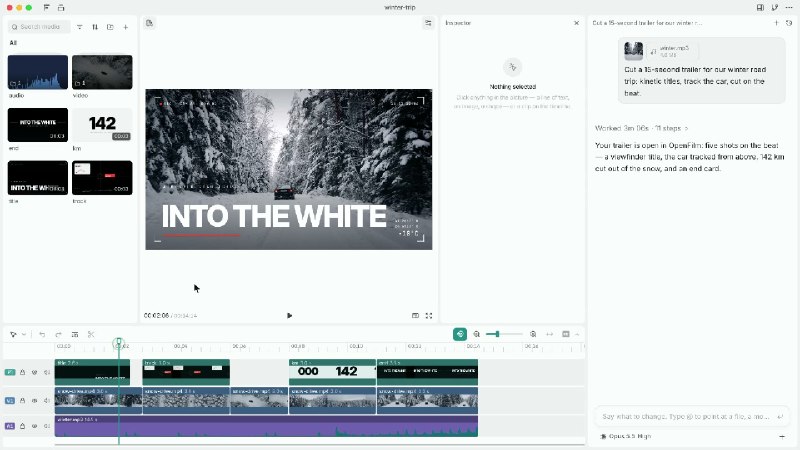Screen dimensions: 800x450
Task: Click the timeline zoom slider
Action: (x=504, y=334)
